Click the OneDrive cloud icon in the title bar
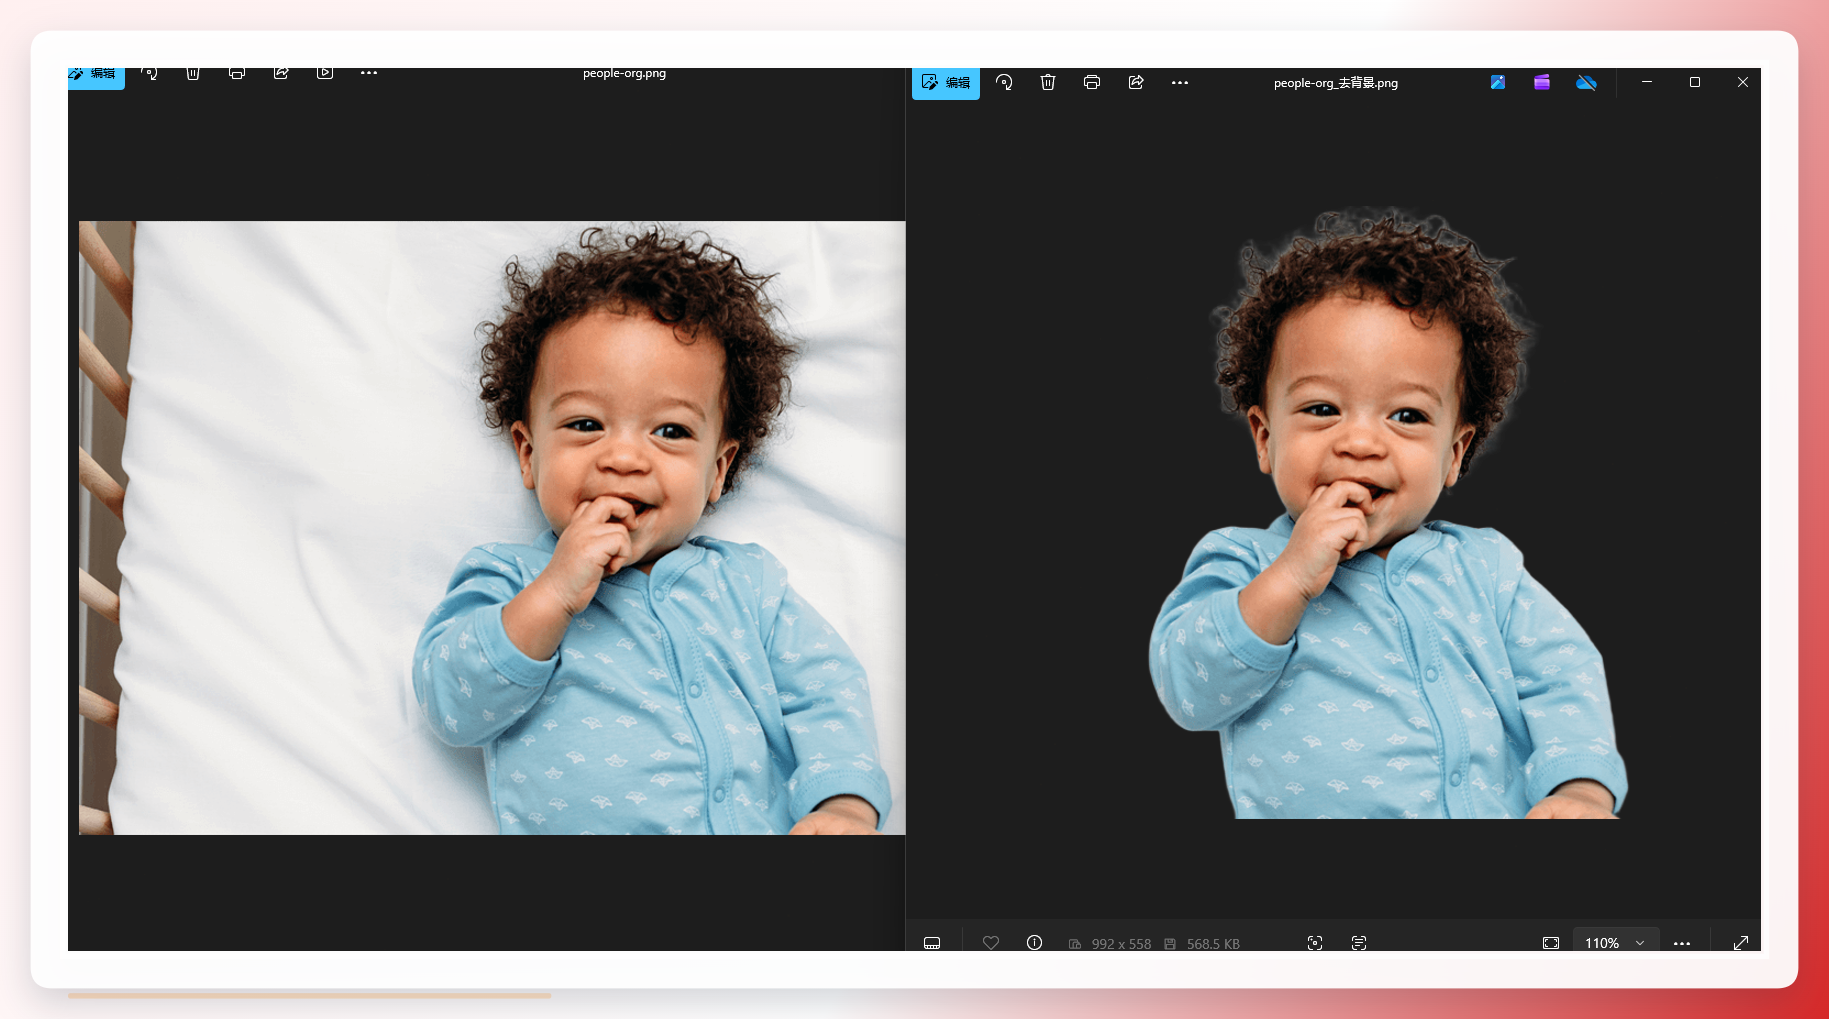This screenshot has width=1829, height=1019. point(1586,83)
